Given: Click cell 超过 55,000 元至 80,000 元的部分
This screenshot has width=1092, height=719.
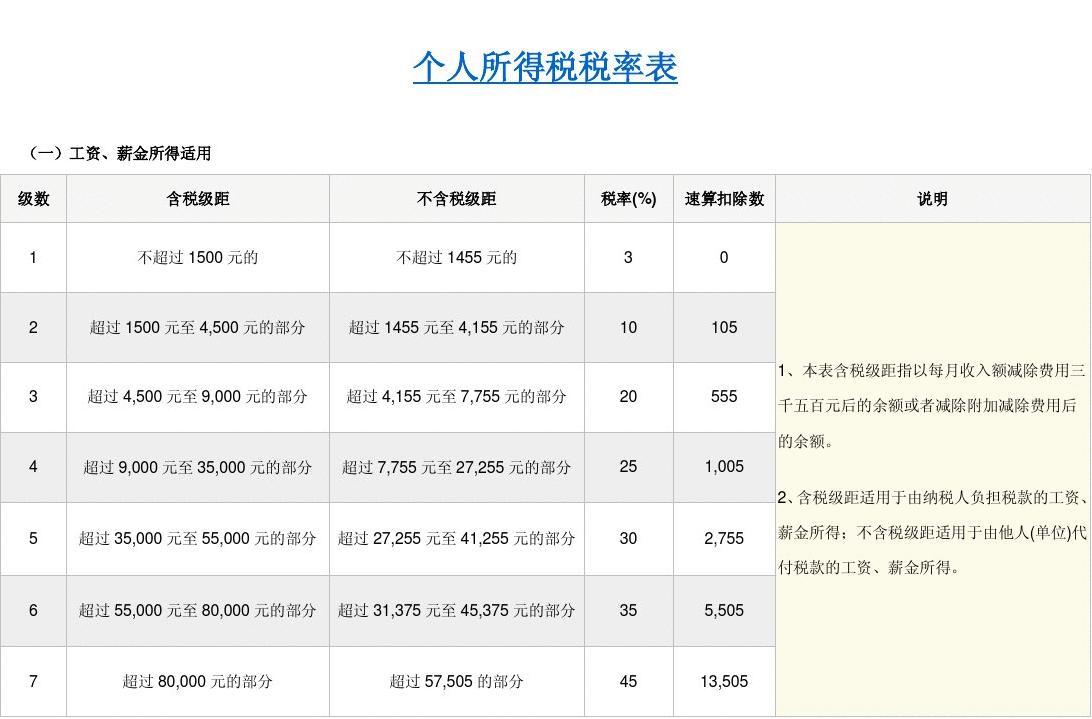Looking at the screenshot, I should [x=198, y=611].
